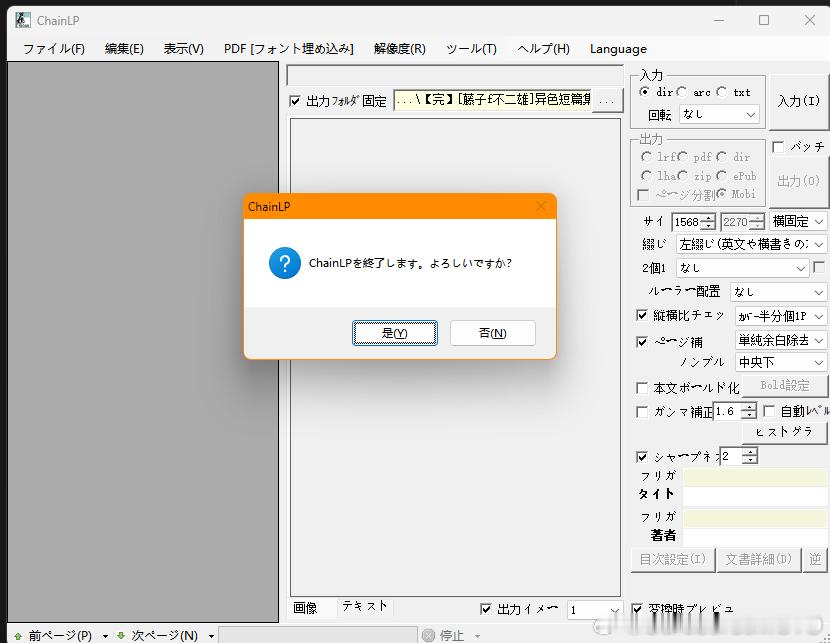Open the 横固定 size mode dropdown
This screenshot has height=643, width=830.
798,221
